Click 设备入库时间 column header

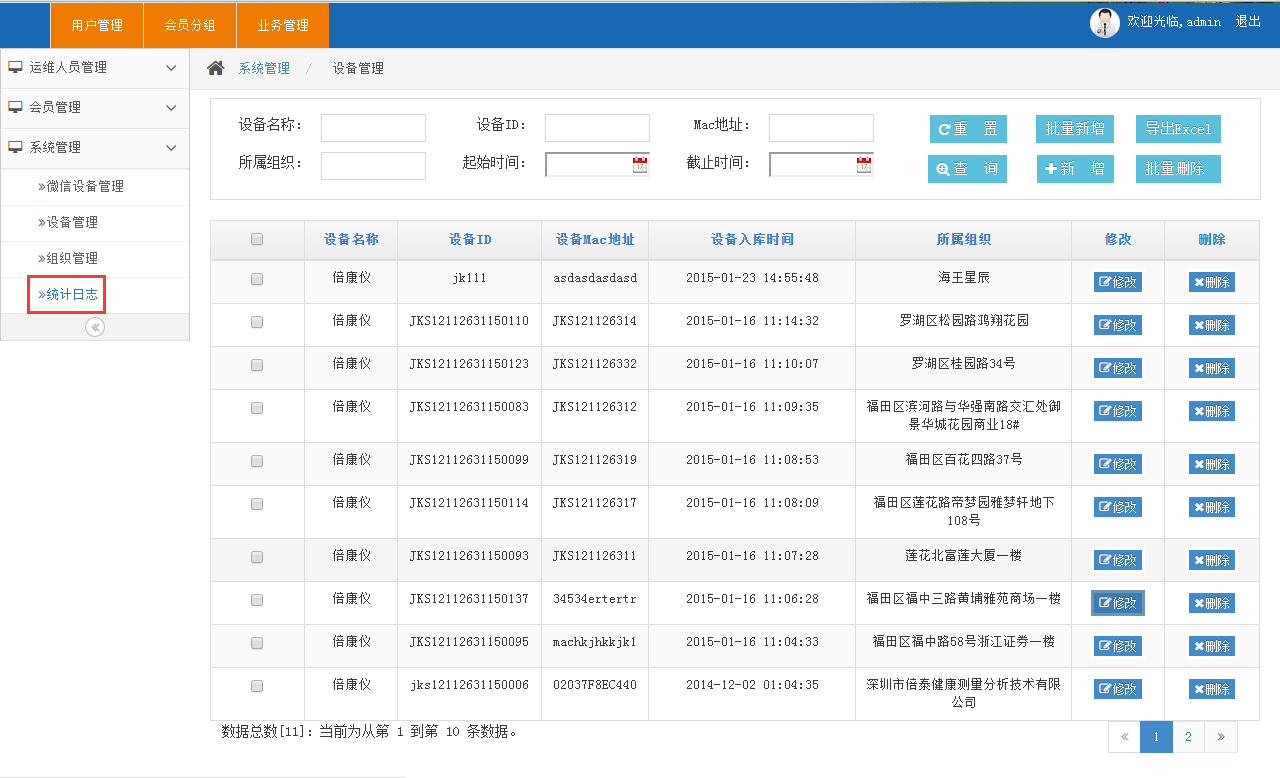tap(752, 240)
